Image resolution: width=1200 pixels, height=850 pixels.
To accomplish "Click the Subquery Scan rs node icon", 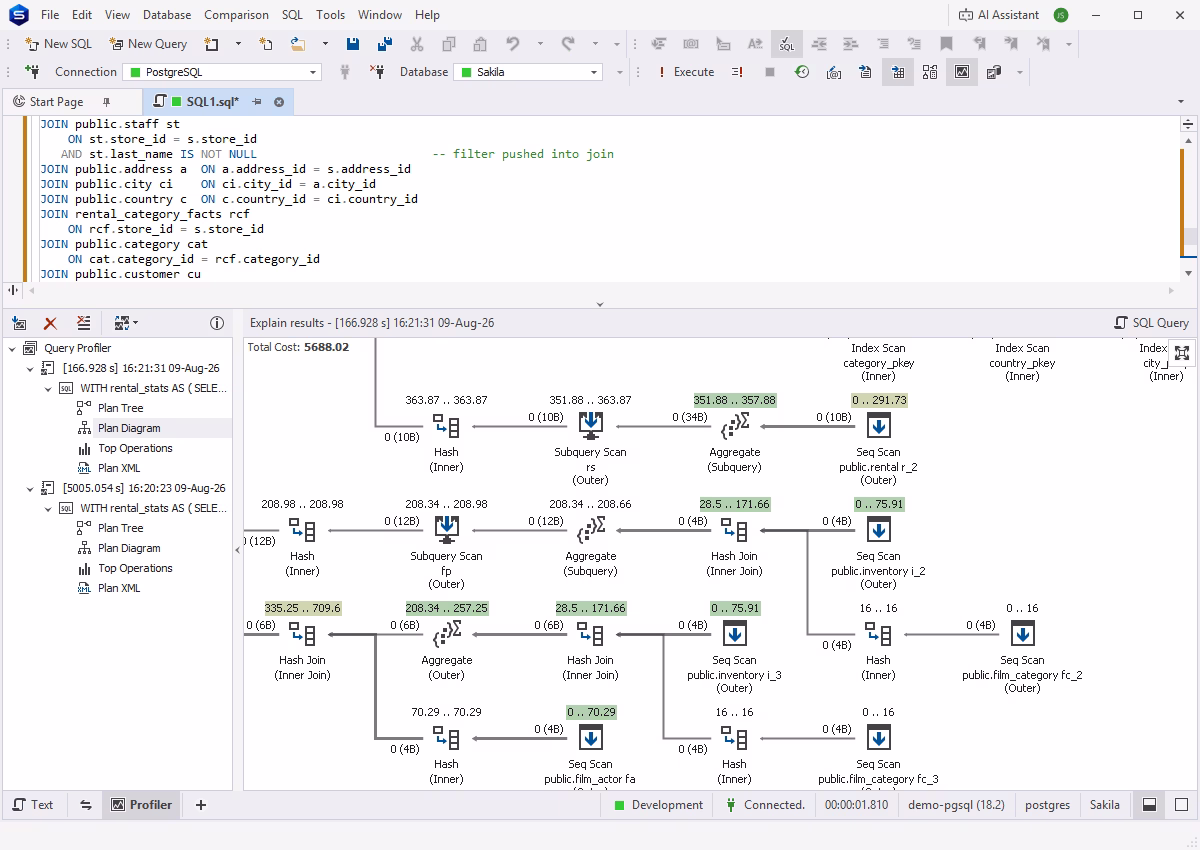I will click(590, 427).
